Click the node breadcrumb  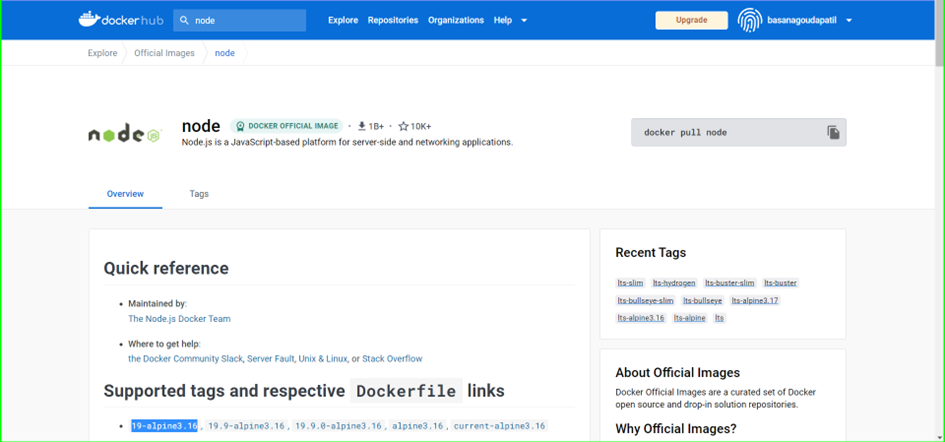click(225, 53)
